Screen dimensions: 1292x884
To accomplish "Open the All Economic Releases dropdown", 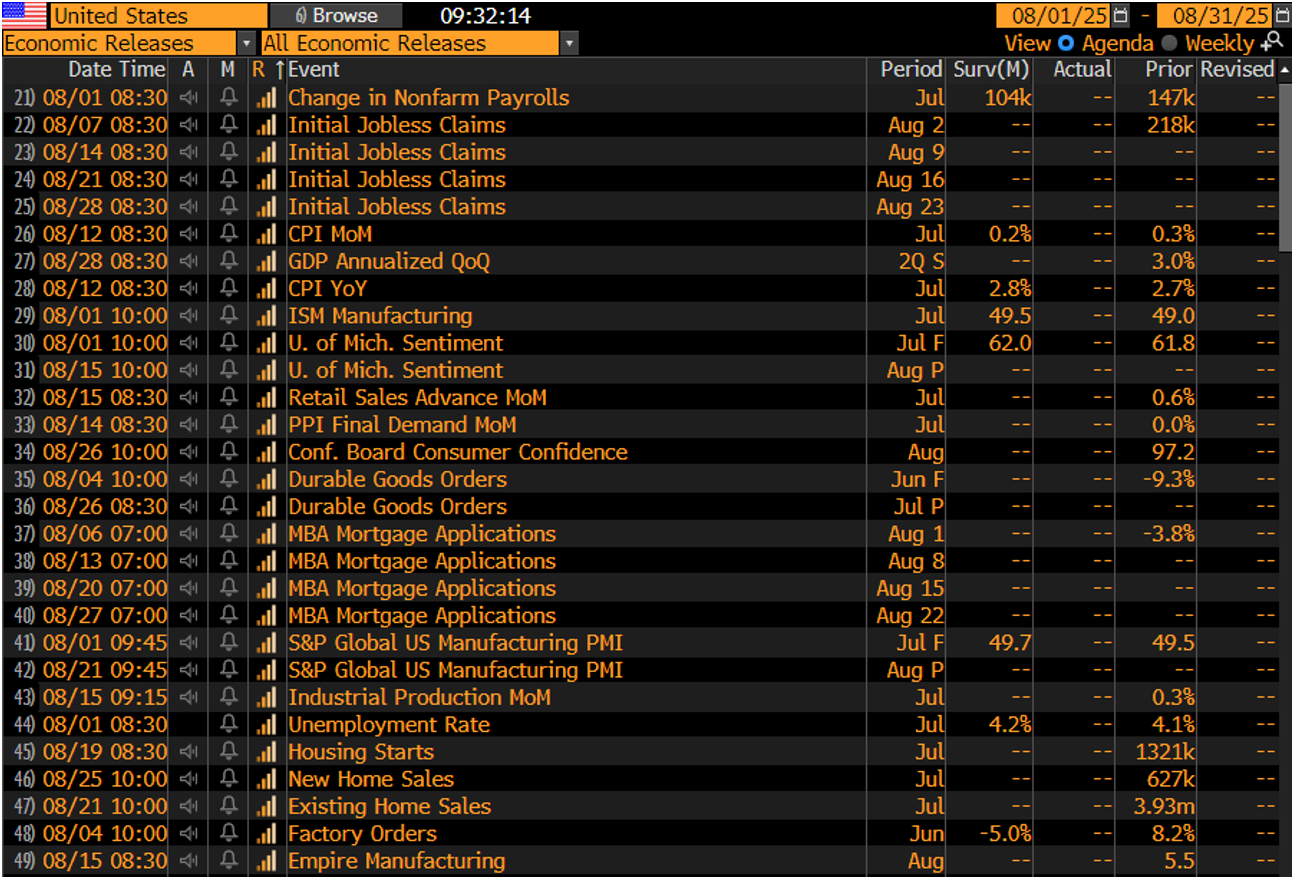I will (420, 43).
